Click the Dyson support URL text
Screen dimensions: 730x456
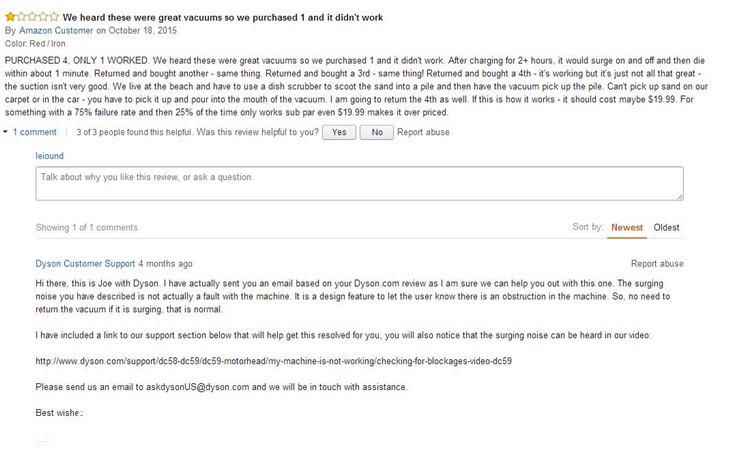[273, 361]
